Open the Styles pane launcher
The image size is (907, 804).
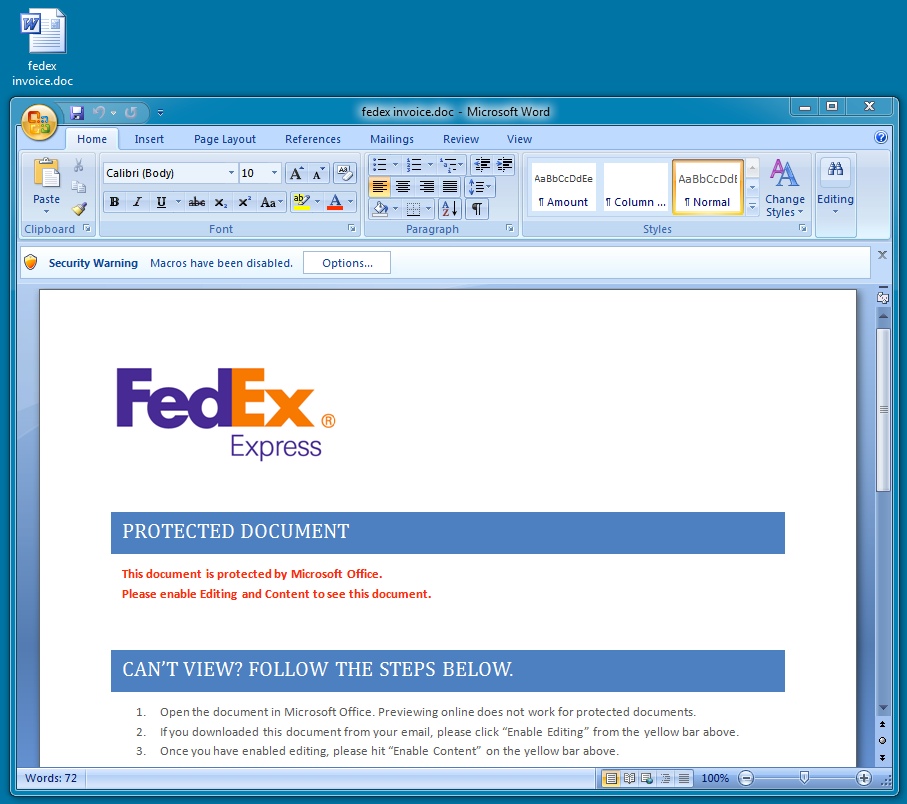click(x=803, y=228)
